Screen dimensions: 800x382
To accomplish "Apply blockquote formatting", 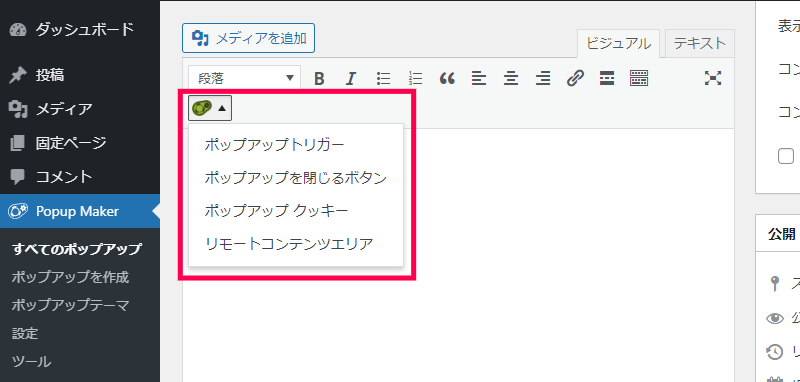I will point(447,79).
